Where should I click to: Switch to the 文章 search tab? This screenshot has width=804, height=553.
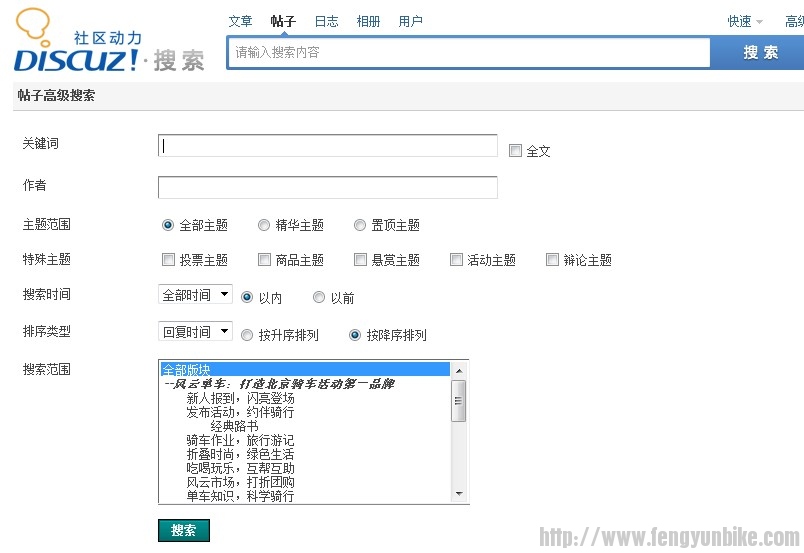click(240, 22)
